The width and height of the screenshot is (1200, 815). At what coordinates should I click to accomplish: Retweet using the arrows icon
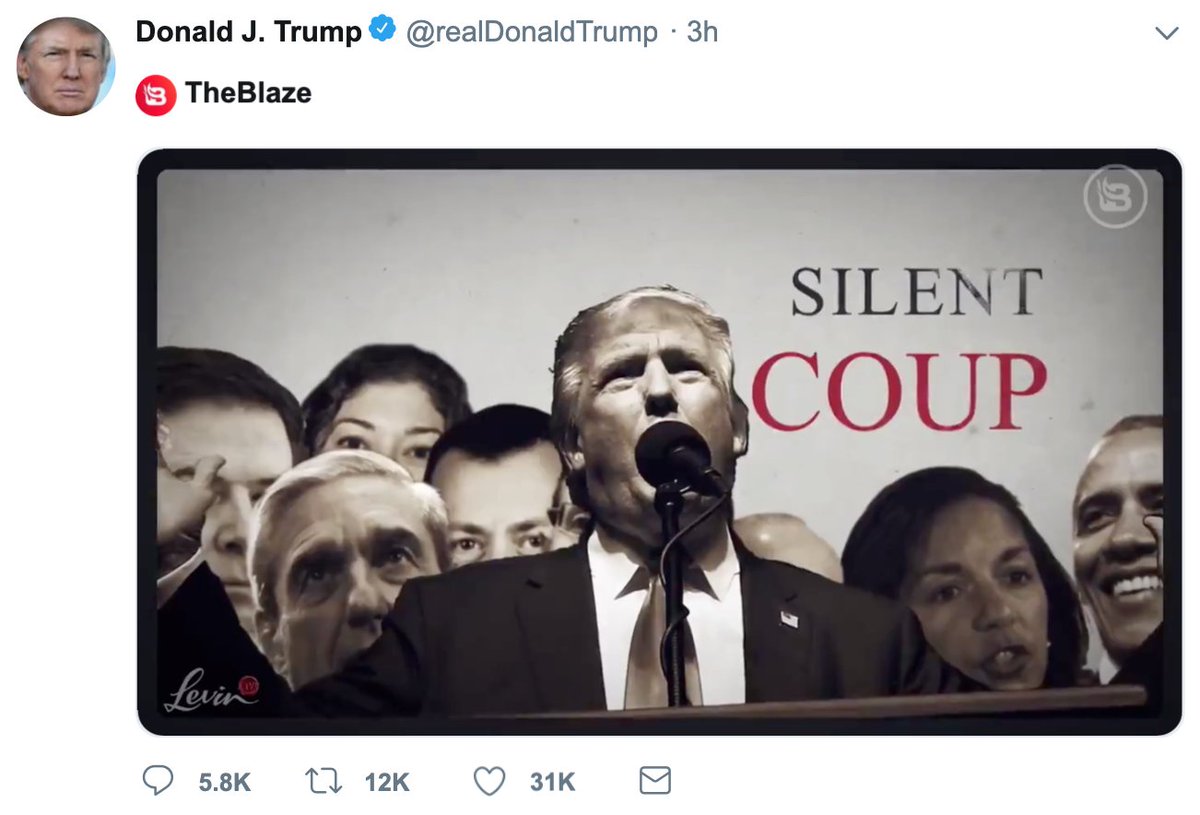323,781
